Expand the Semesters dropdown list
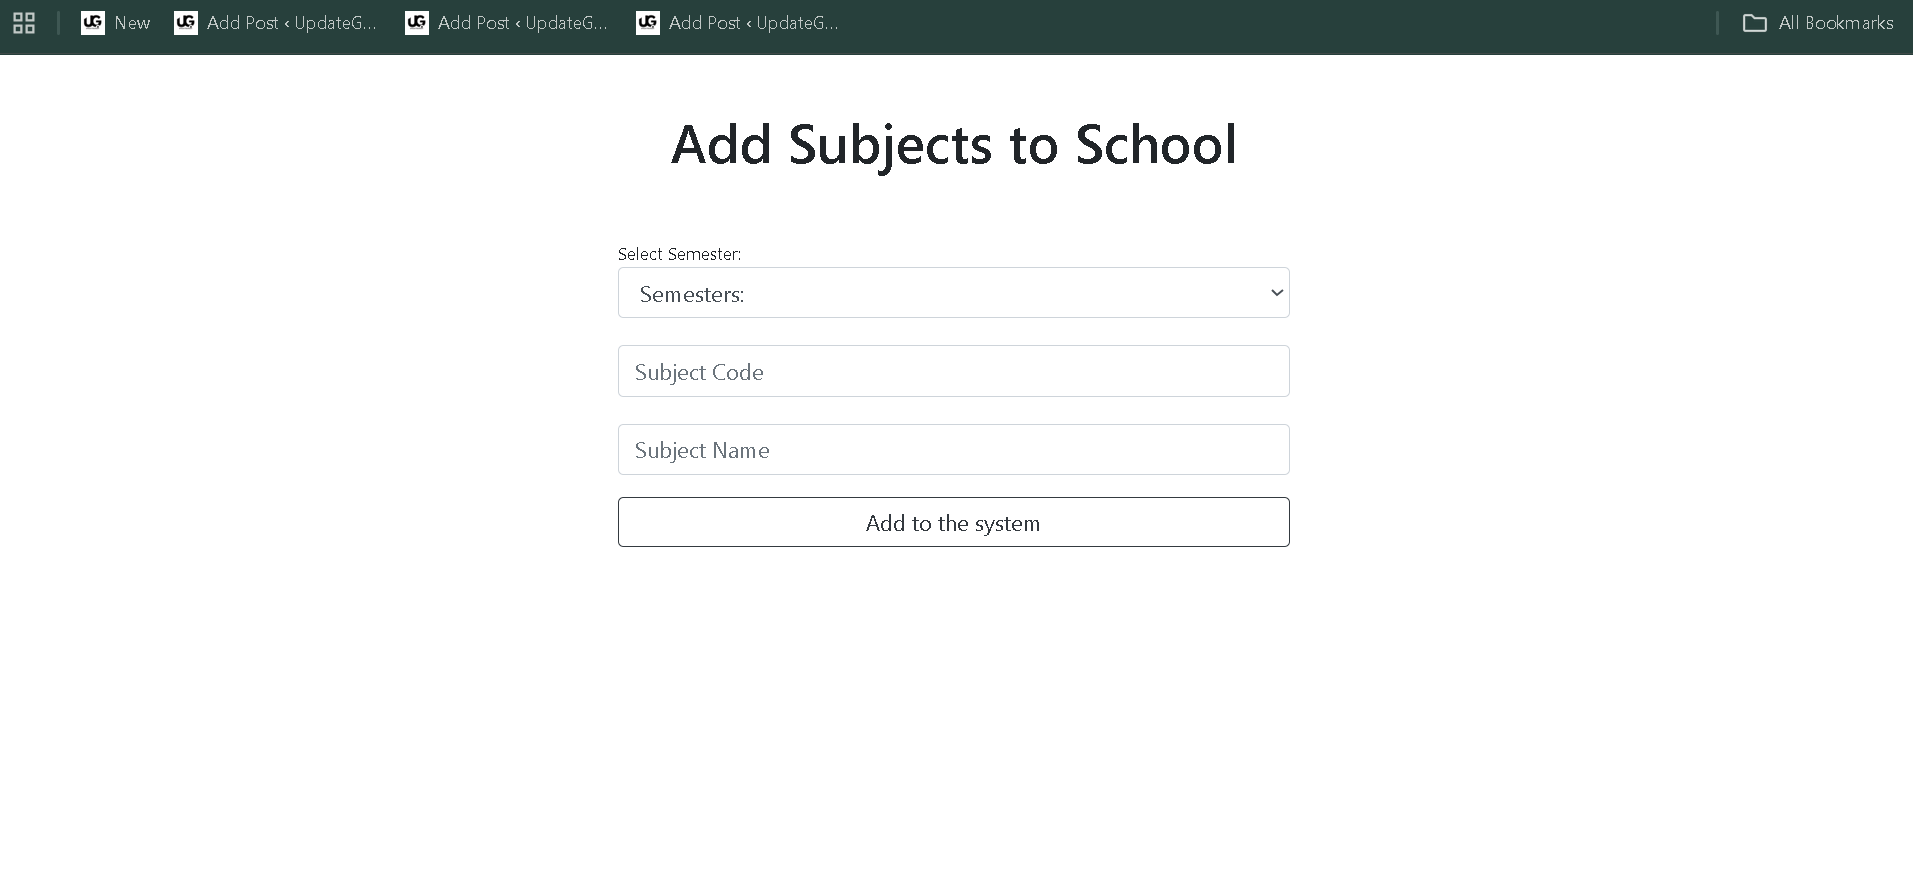1913x879 pixels. tap(952, 293)
